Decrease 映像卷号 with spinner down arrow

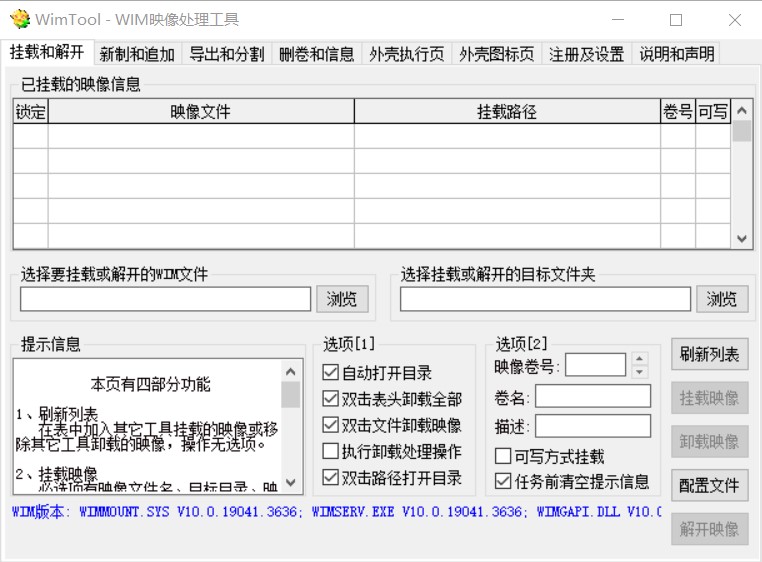click(x=640, y=371)
